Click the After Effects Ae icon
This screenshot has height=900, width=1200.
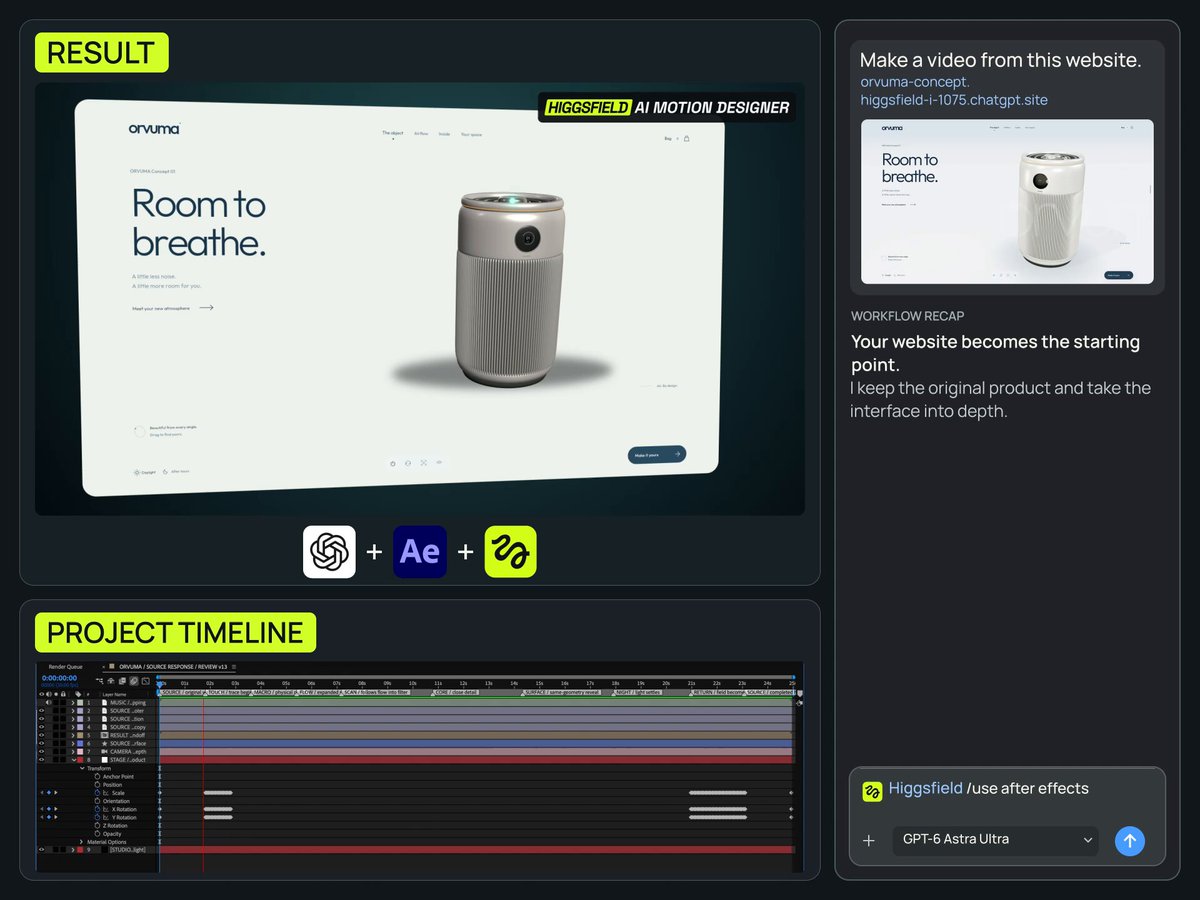[420, 552]
